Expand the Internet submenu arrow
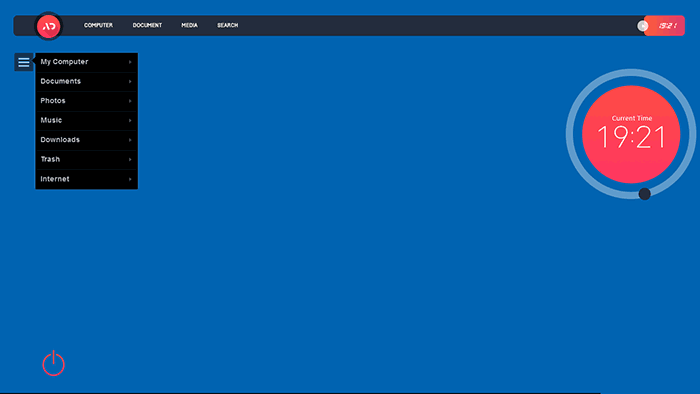This screenshot has width=700, height=394. click(130, 179)
